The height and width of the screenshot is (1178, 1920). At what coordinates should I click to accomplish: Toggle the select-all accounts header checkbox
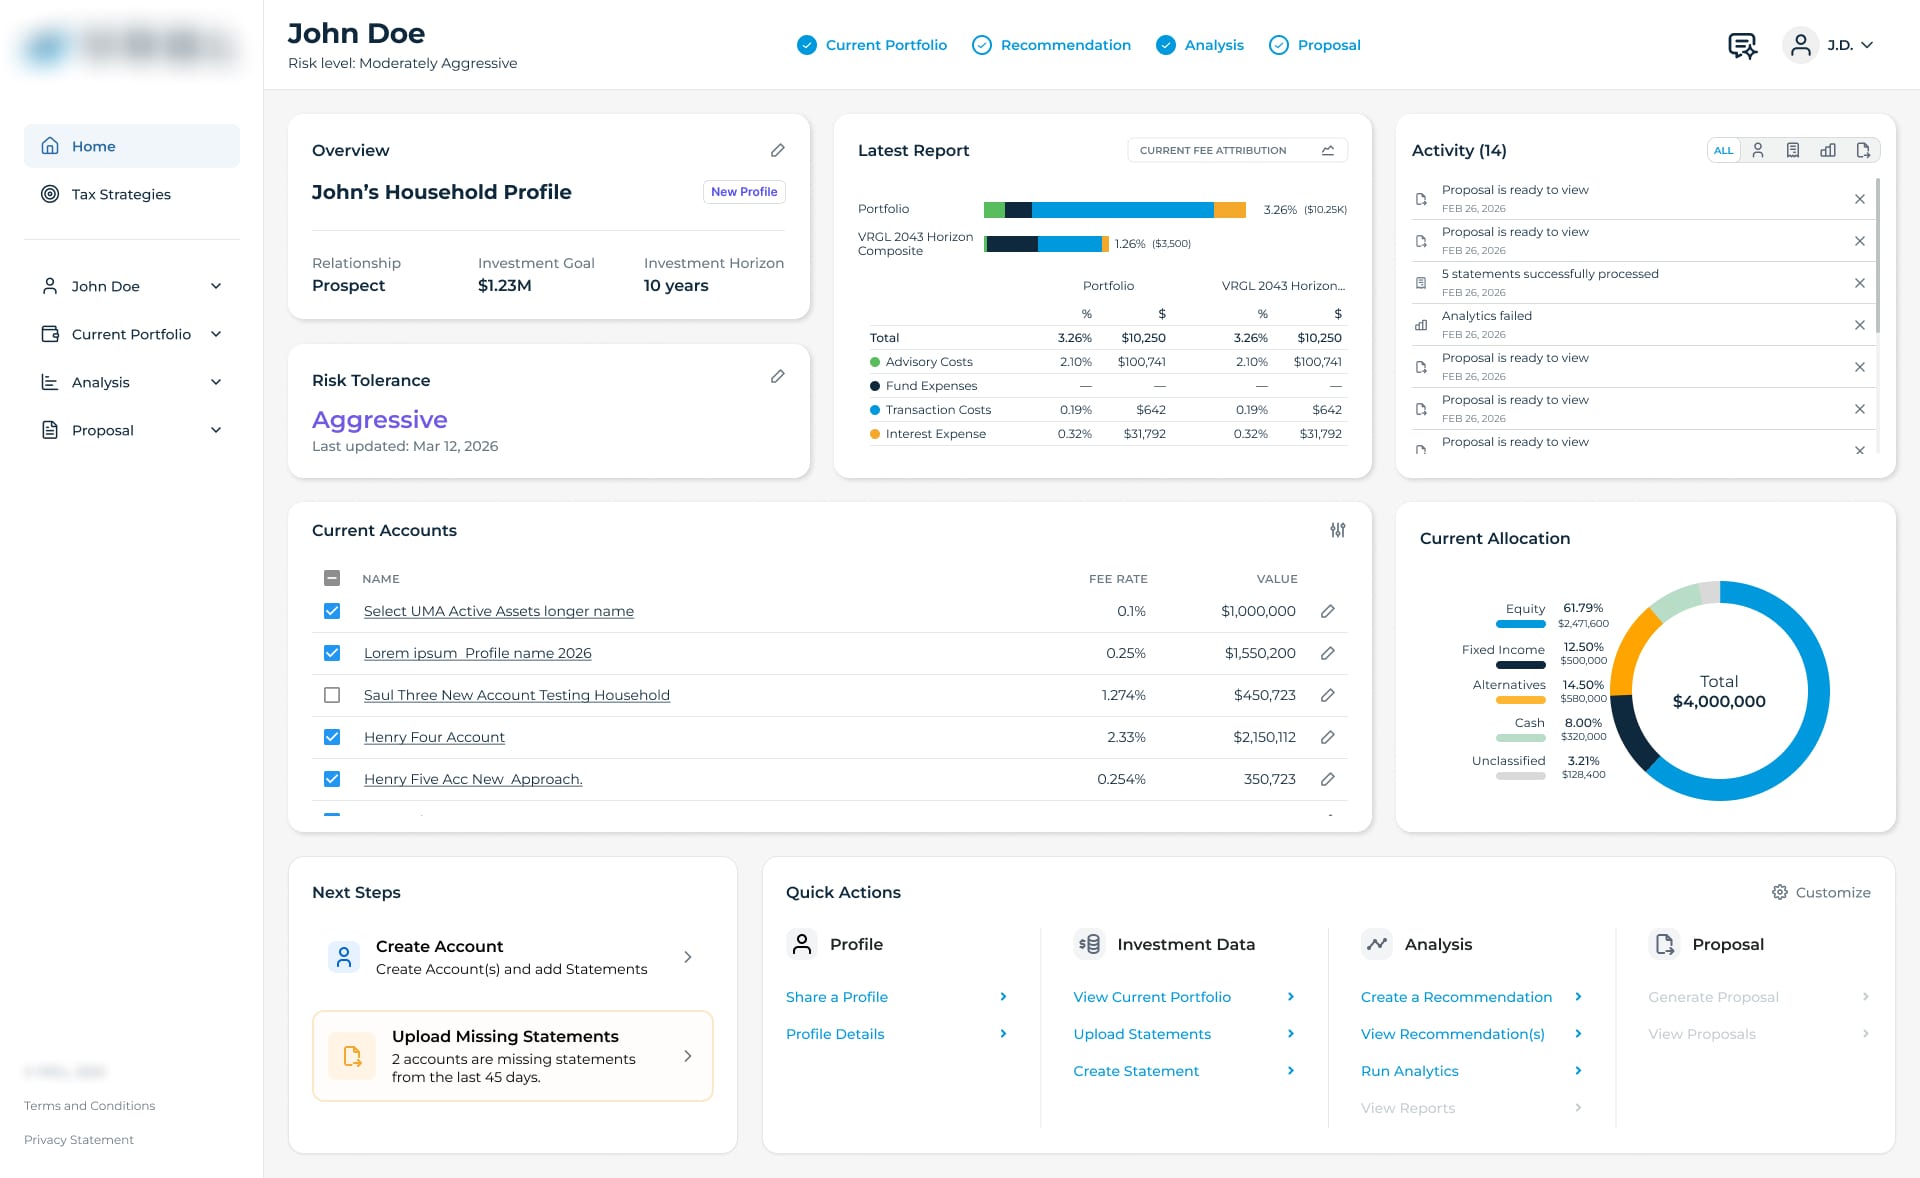(332, 578)
